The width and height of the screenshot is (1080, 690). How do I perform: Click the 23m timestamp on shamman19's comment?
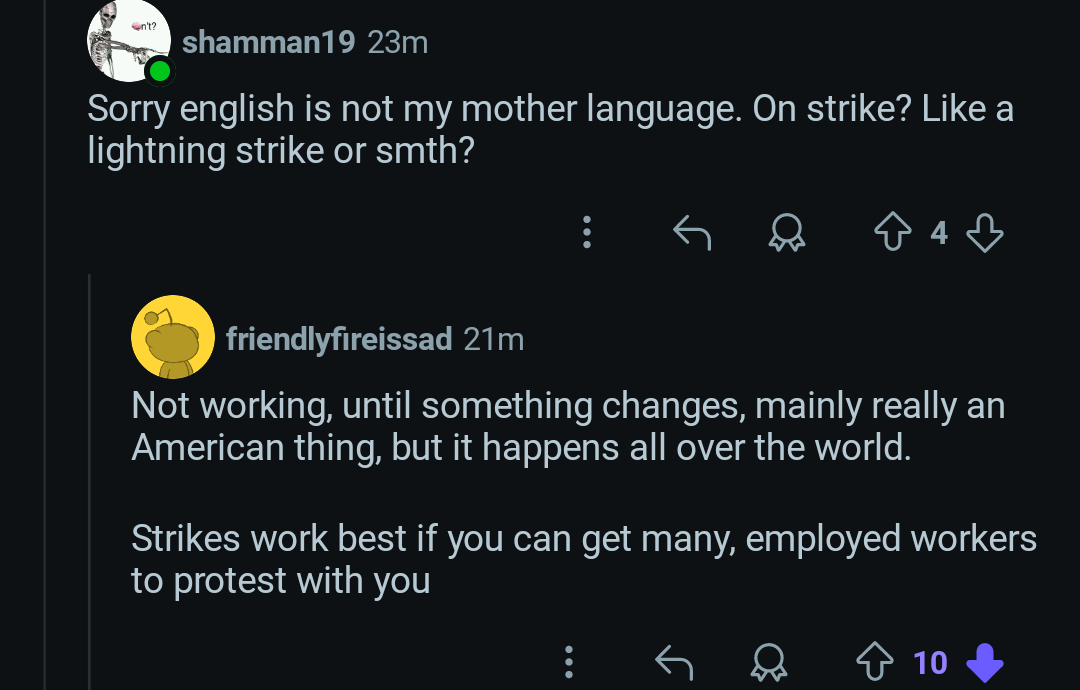pyautogui.click(x=398, y=43)
